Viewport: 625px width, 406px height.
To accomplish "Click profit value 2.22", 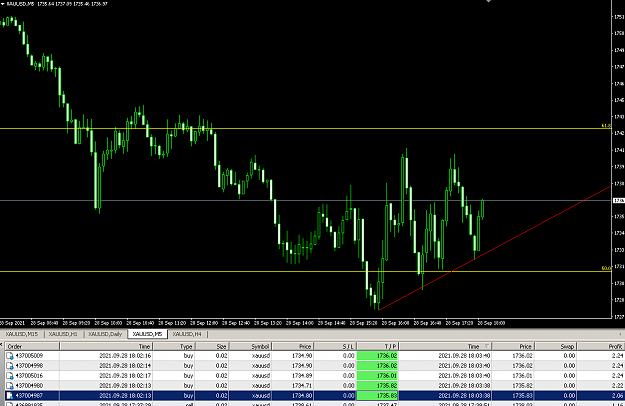I will 617,386.
